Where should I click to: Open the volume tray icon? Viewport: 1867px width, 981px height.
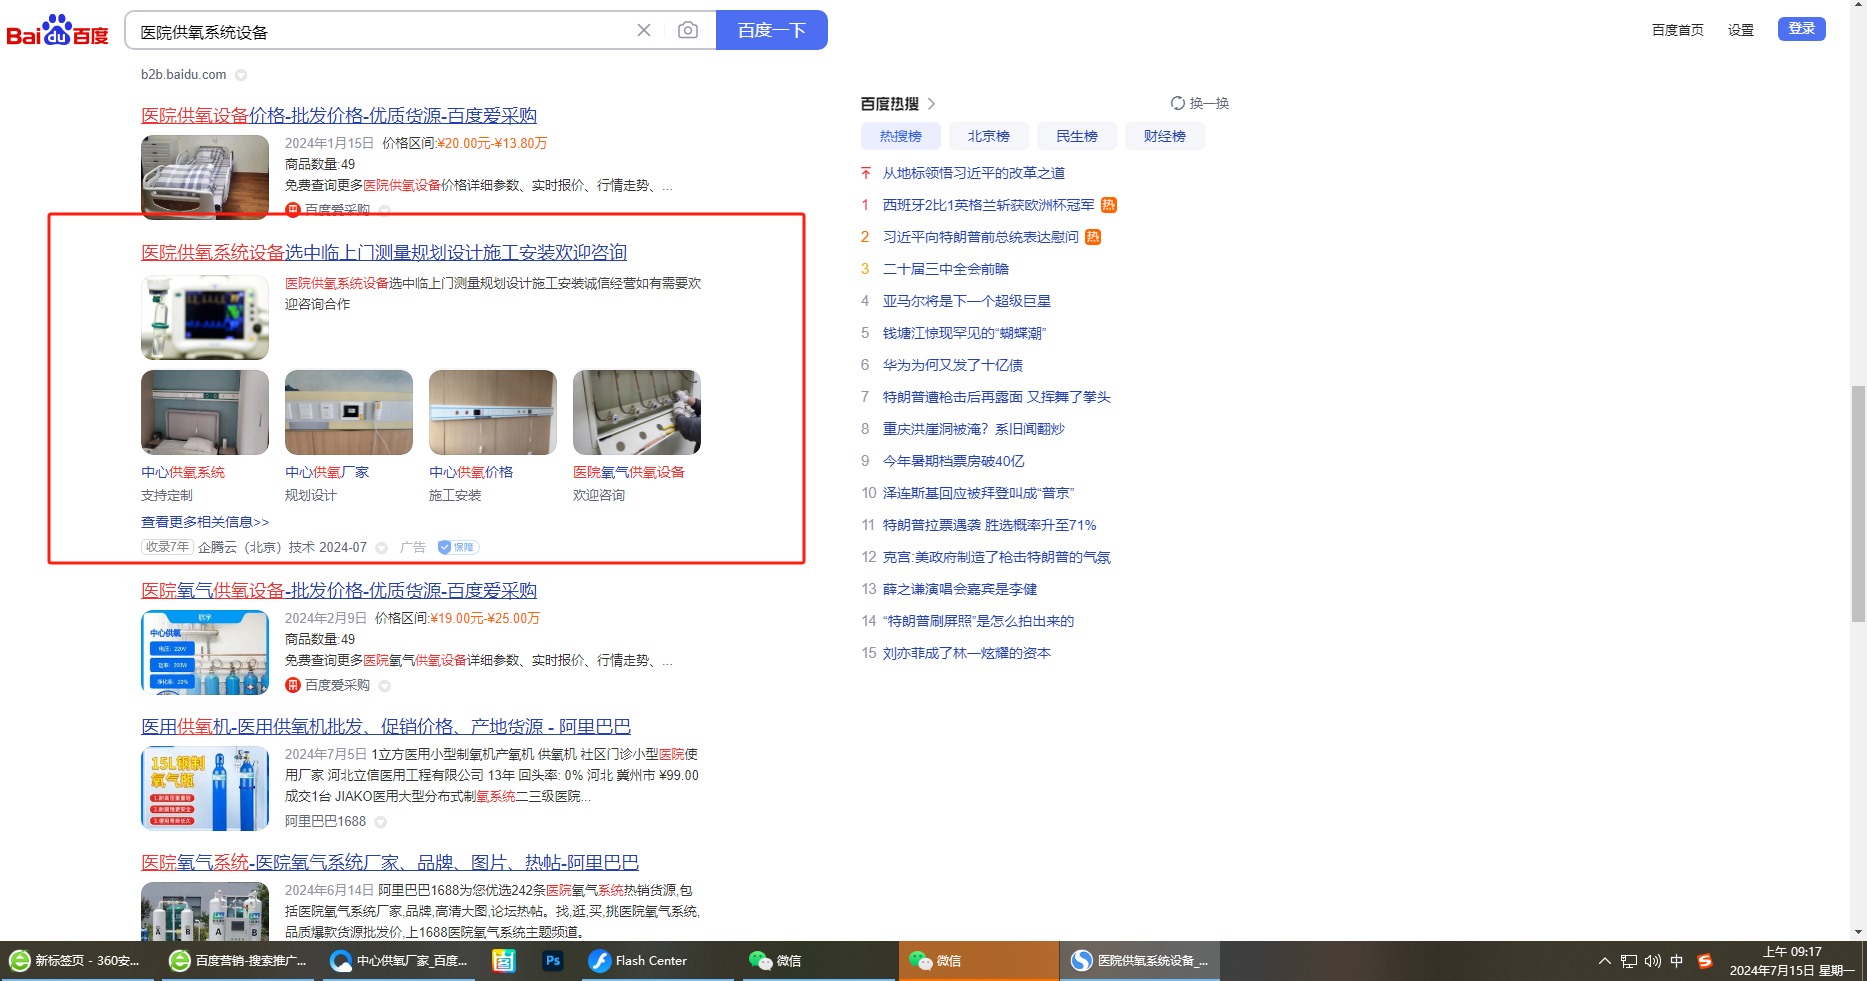pyautogui.click(x=1653, y=961)
